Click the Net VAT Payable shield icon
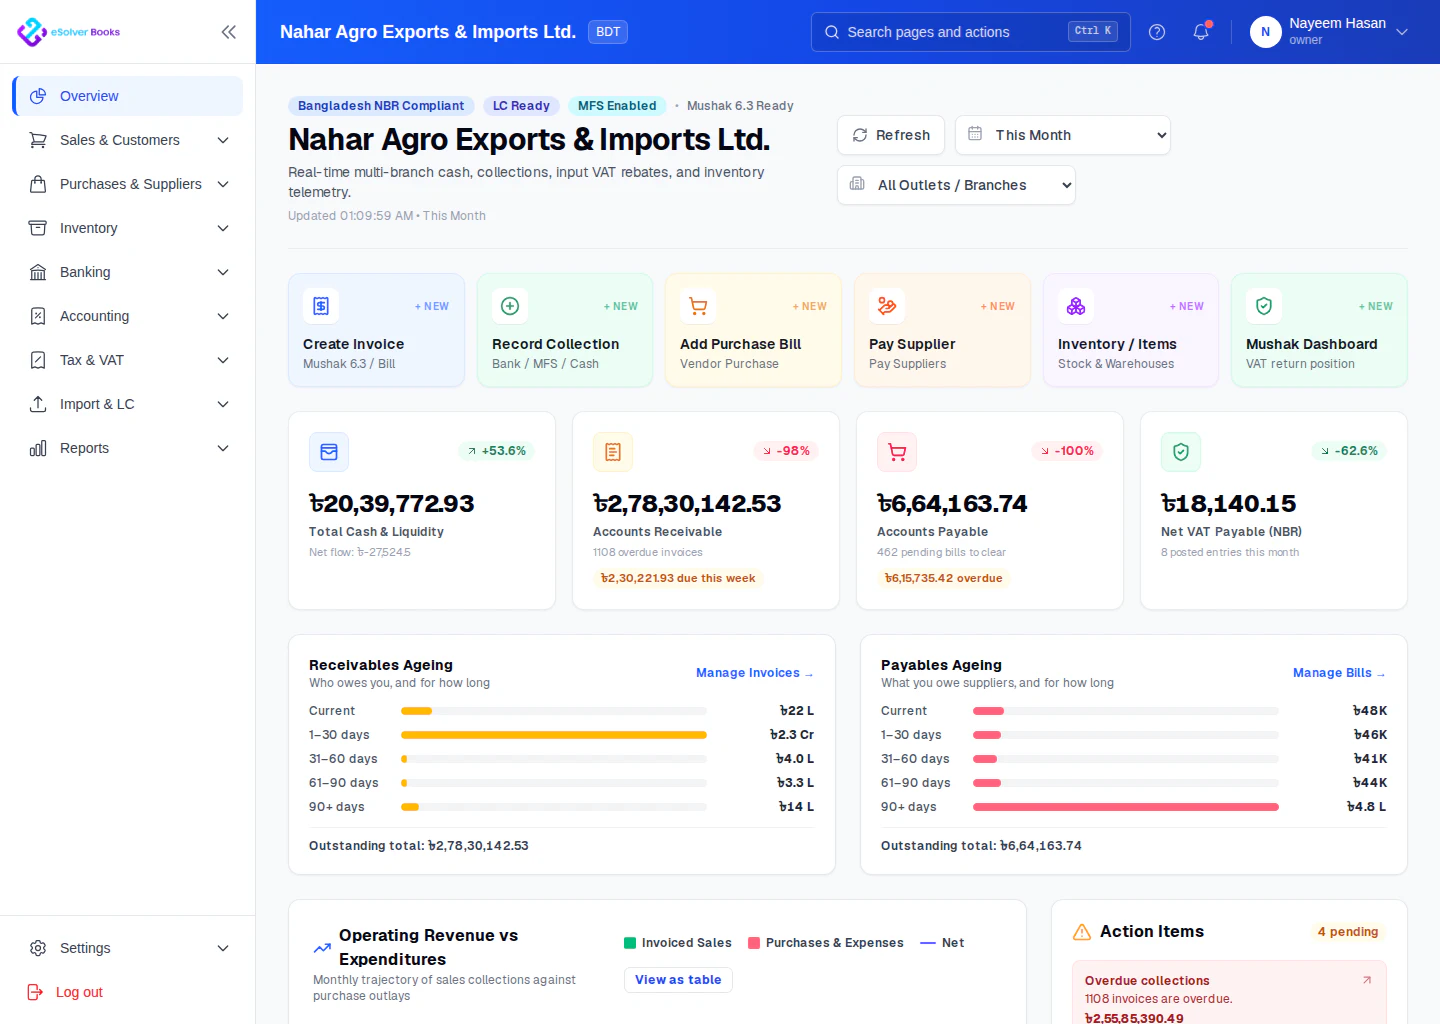1440x1024 pixels. pyautogui.click(x=1181, y=452)
